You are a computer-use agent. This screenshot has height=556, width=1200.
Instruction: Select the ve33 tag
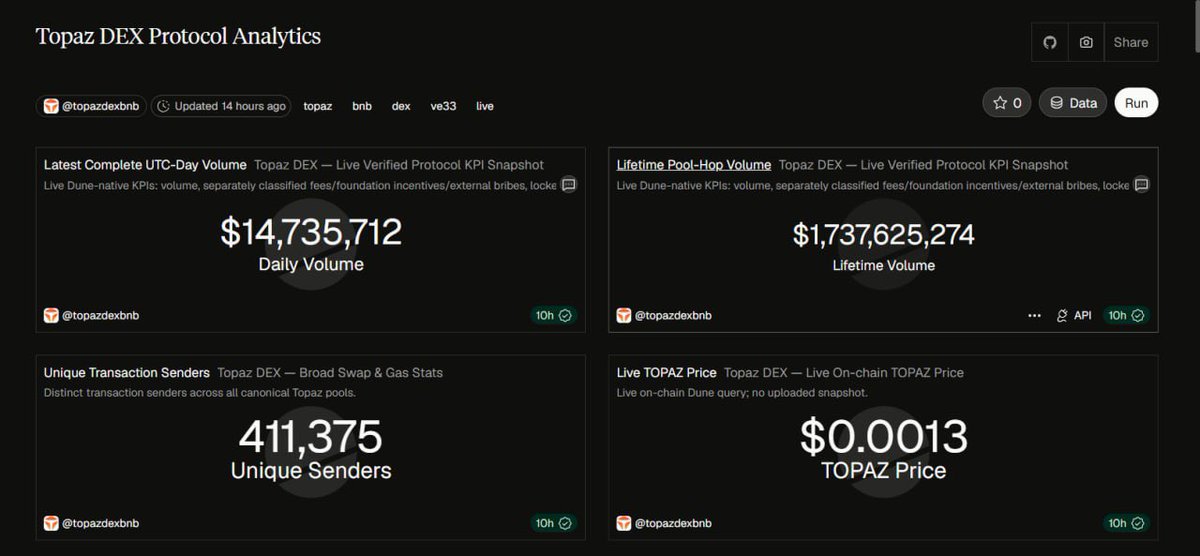coord(443,106)
